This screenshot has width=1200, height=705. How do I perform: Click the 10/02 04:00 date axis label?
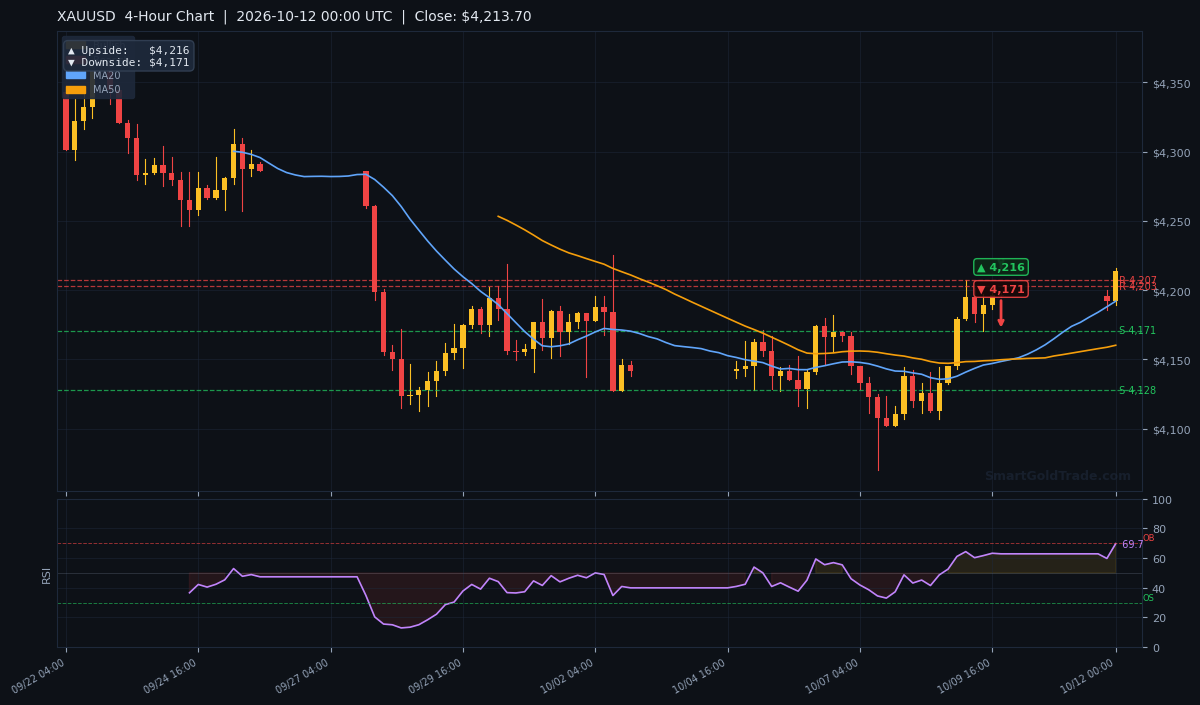(x=567, y=677)
